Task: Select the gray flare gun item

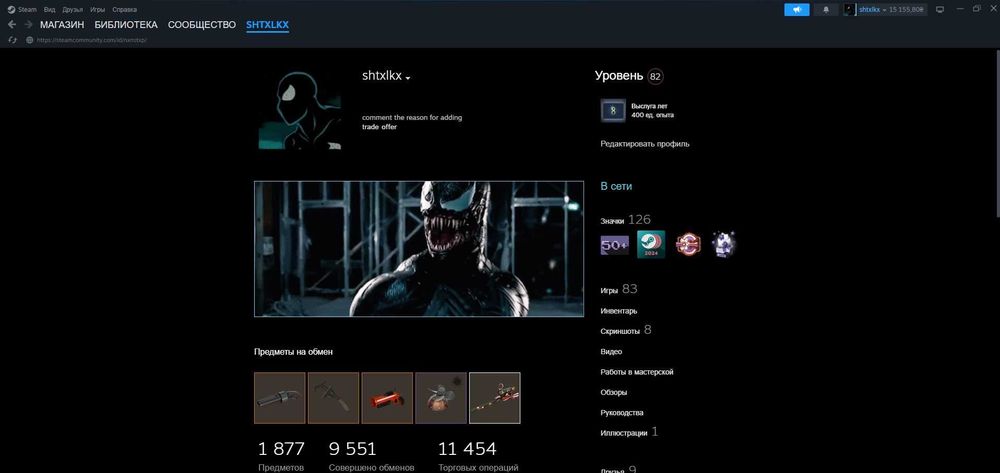Action: tap(280, 398)
